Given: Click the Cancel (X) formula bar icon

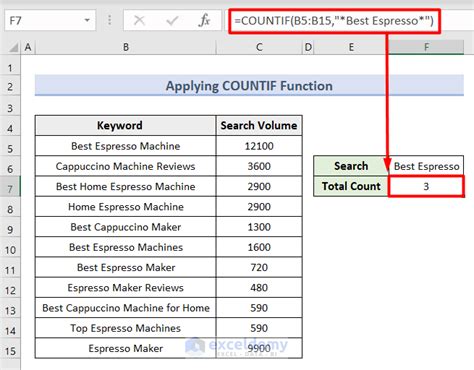Looking at the screenshot, I should (139, 21).
